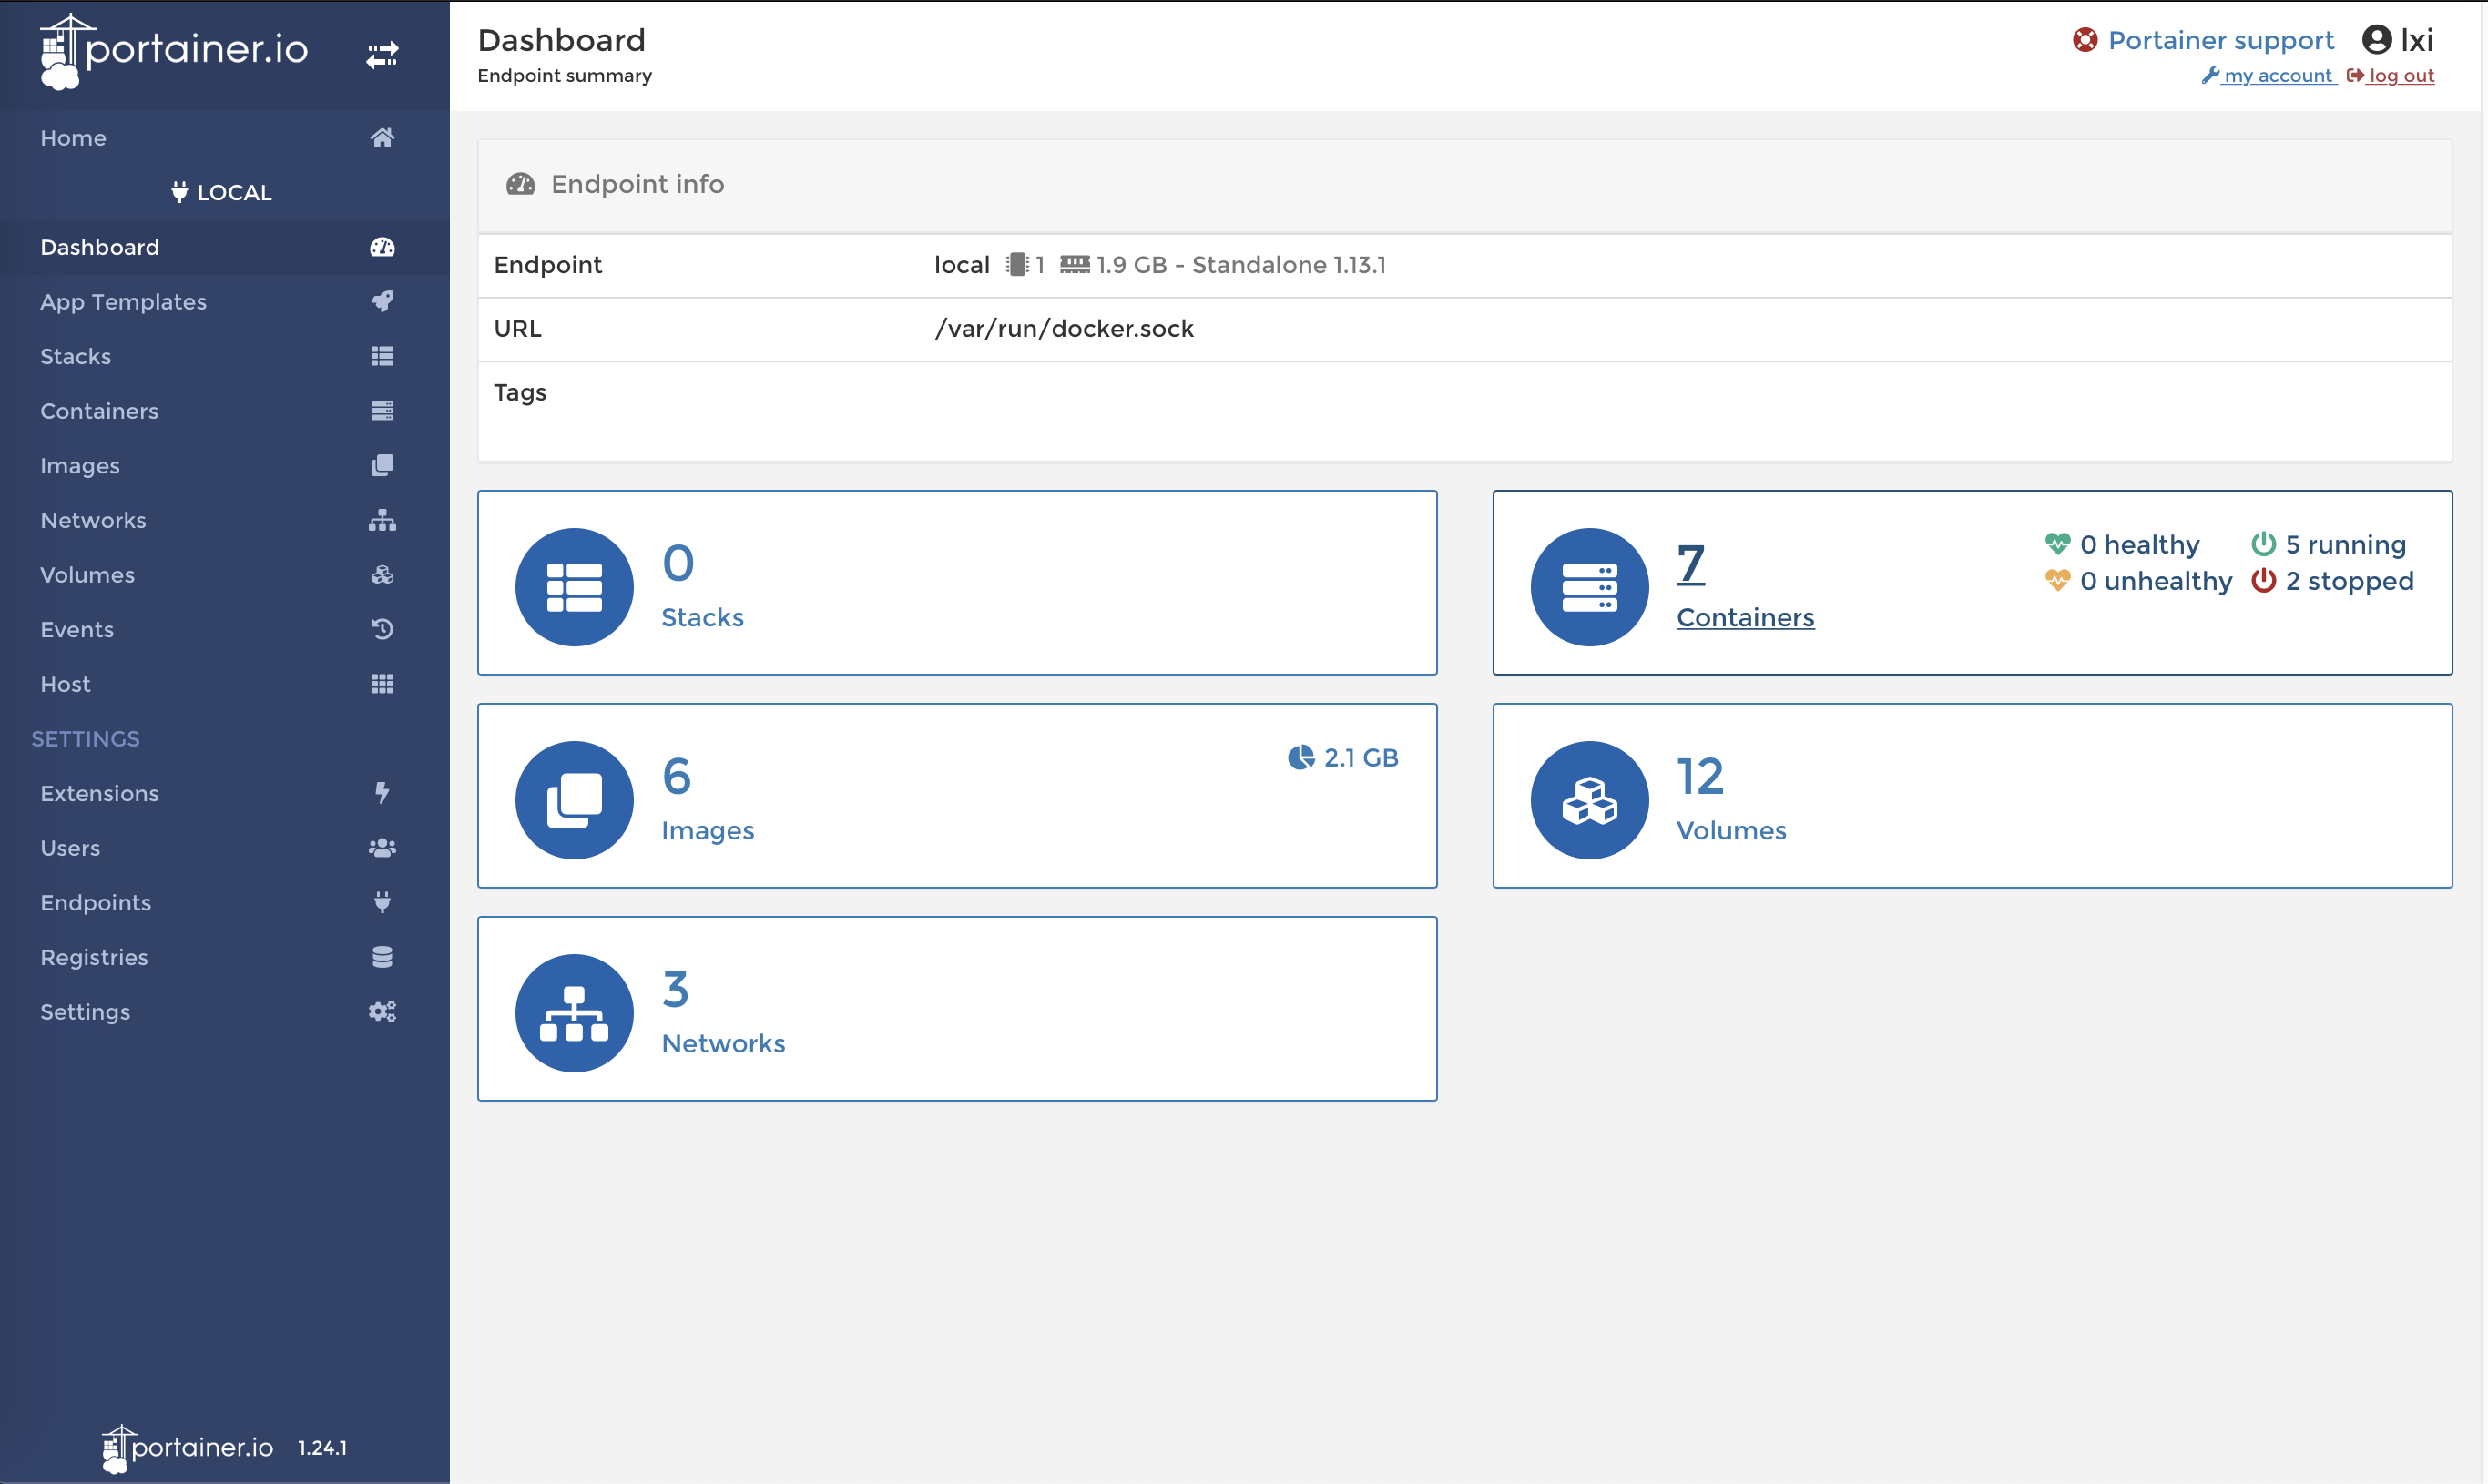
Task: Expand the Settings section in sidebar
Action: pyautogui.click(x=85, y=738)
